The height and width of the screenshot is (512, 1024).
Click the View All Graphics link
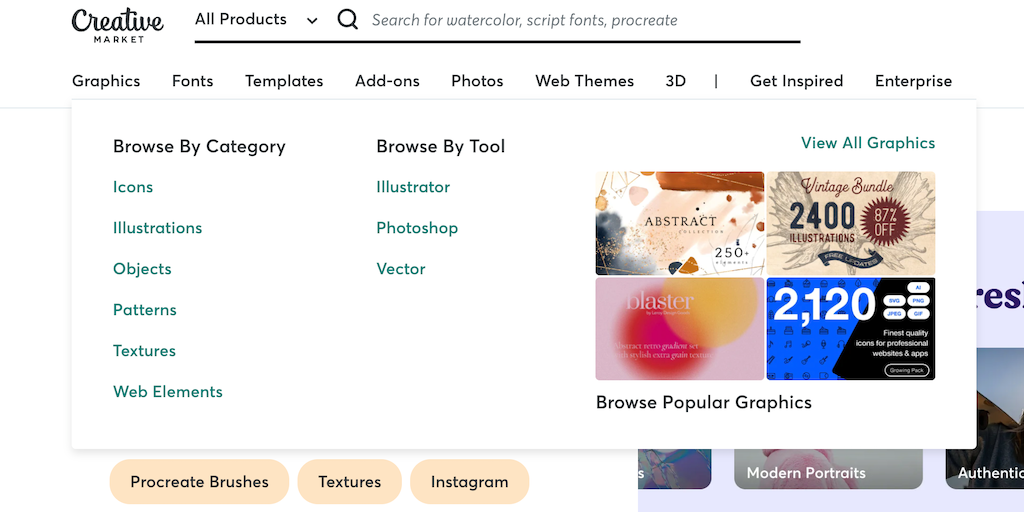pyautogui.click(x=868, y=143)
